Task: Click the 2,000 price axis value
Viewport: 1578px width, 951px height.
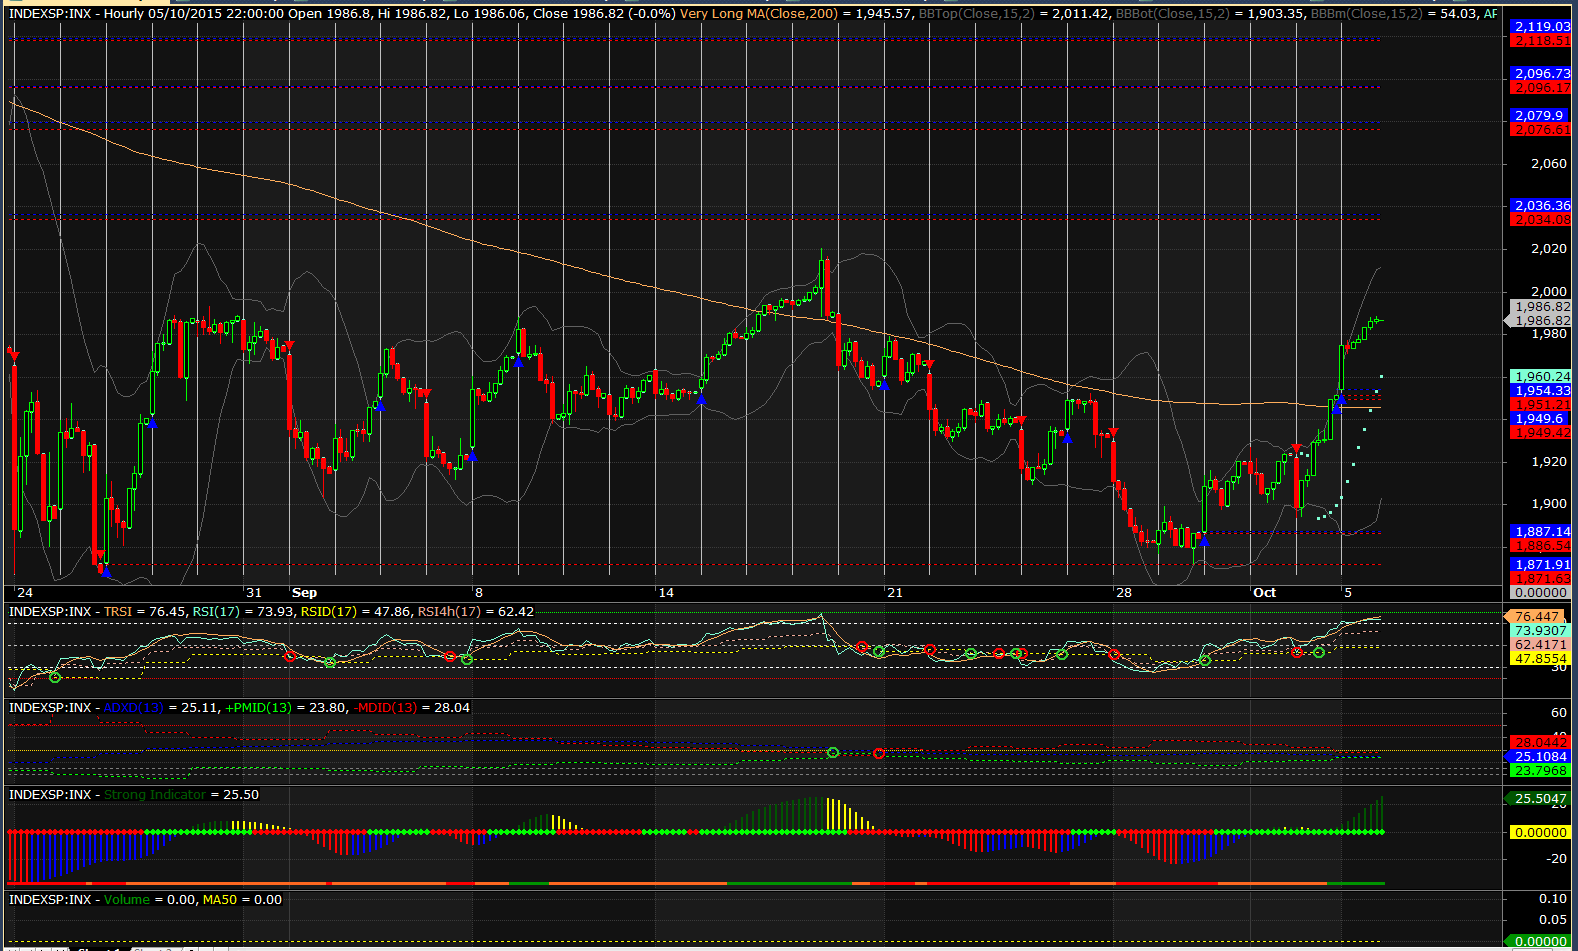Action: point(1549,292)
